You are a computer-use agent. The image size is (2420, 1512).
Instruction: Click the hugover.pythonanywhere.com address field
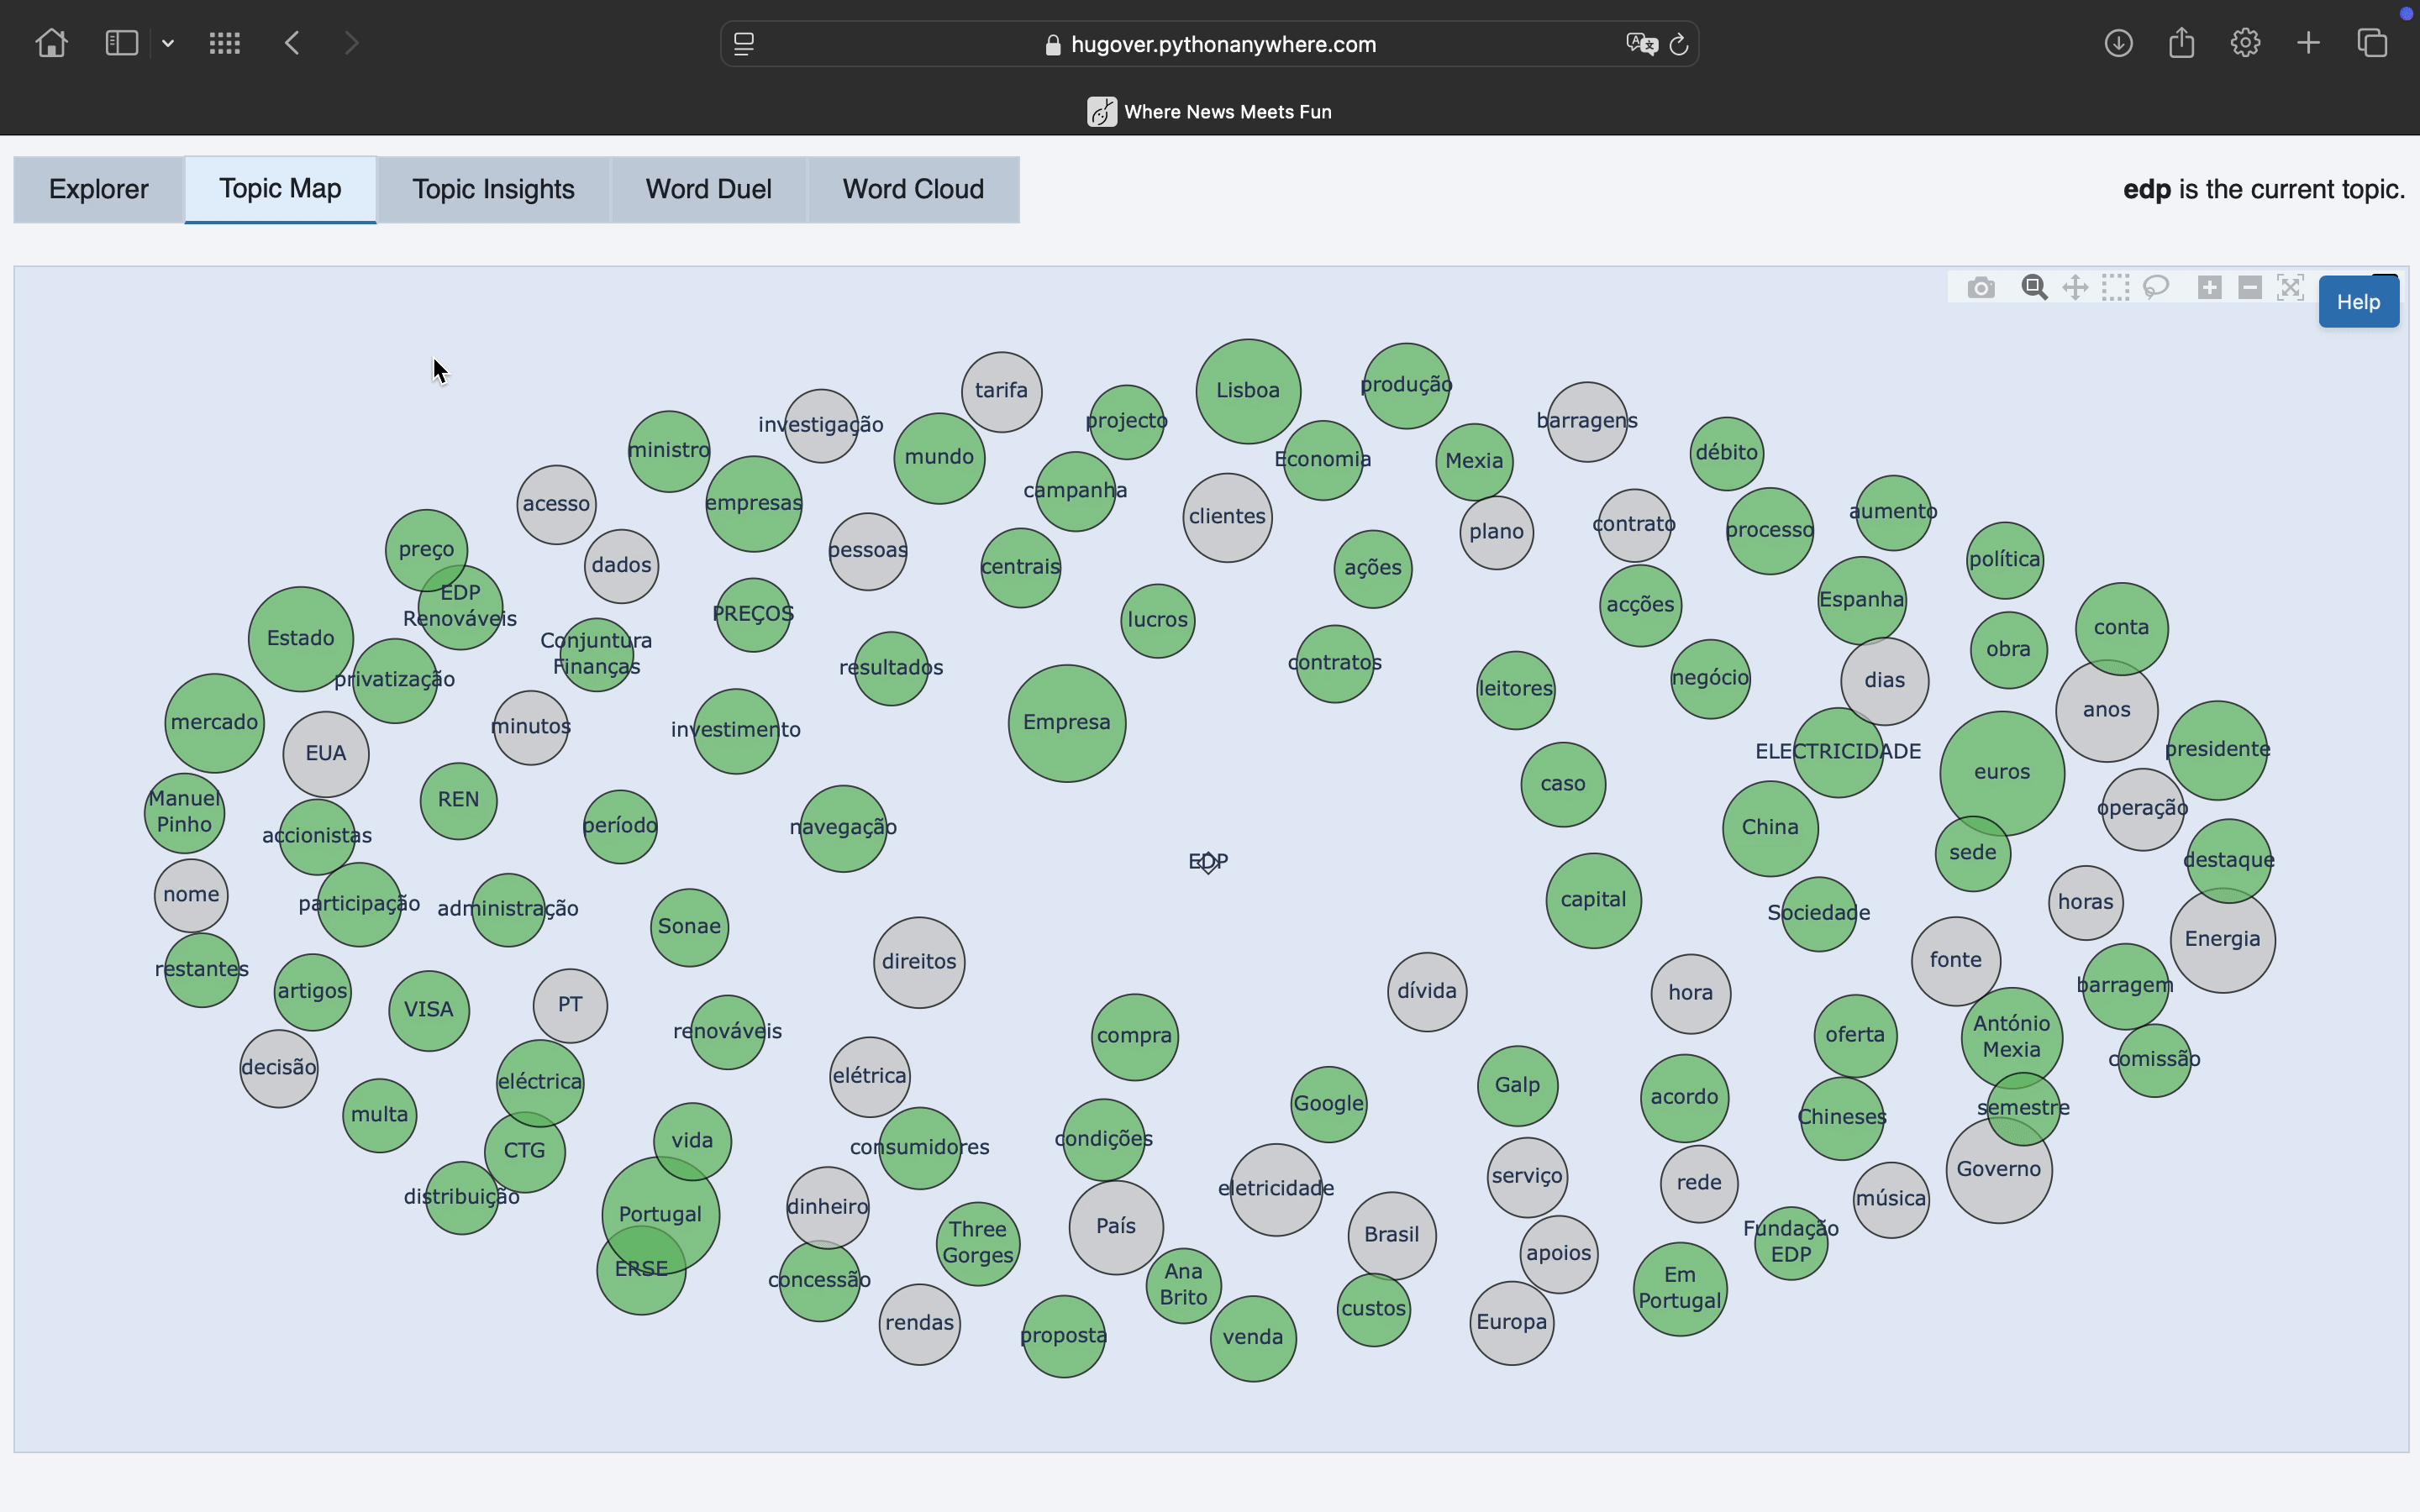1210,44
